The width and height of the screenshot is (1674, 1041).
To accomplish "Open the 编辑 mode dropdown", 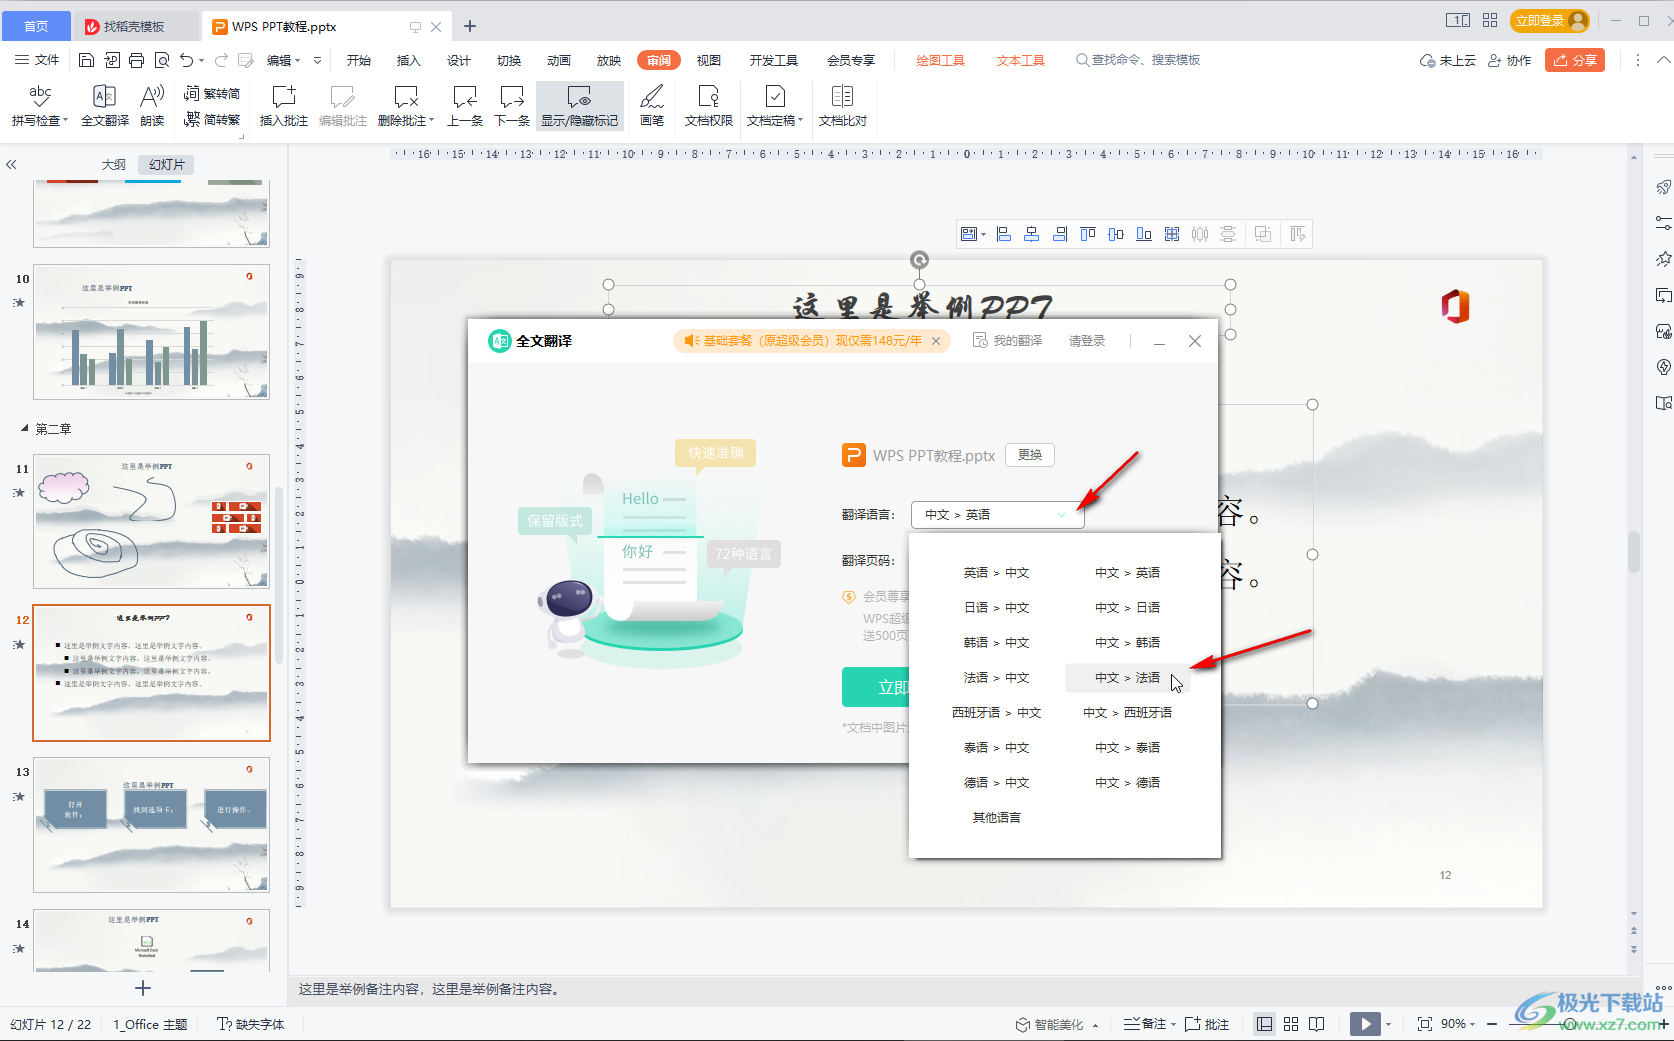I will pyautogui.click(x=283, y=60).
